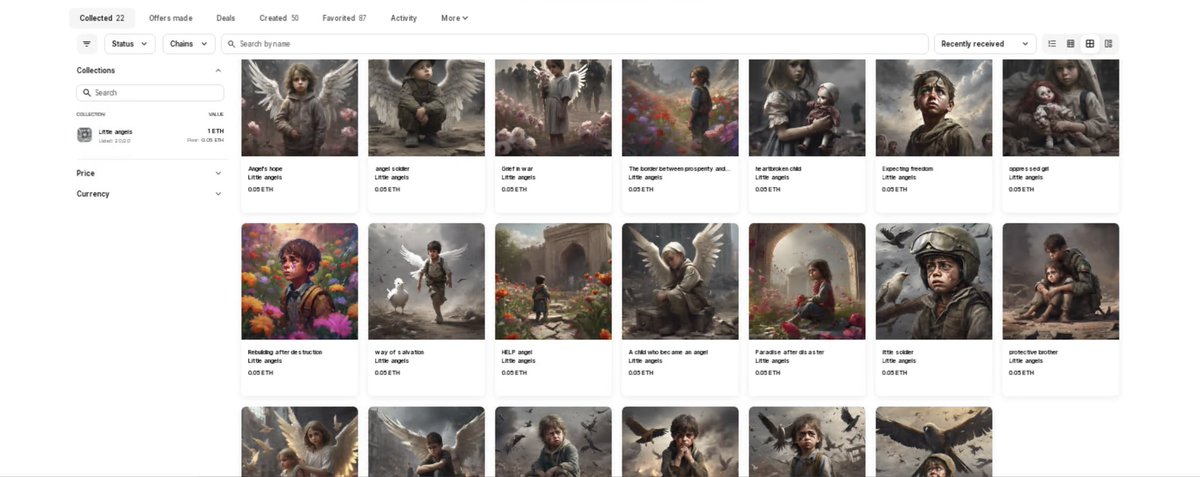Click 0.05 ETH price under HELP angel

(x=515, y=372)
